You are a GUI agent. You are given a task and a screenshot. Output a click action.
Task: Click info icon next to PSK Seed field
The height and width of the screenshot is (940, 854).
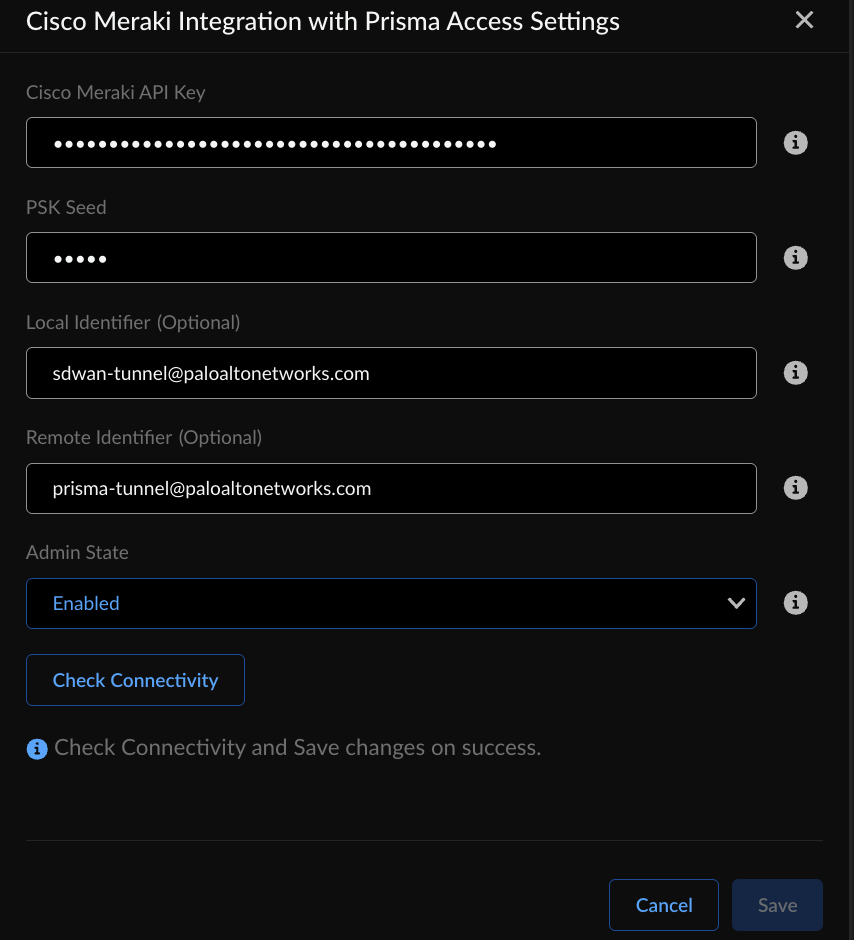795,258
